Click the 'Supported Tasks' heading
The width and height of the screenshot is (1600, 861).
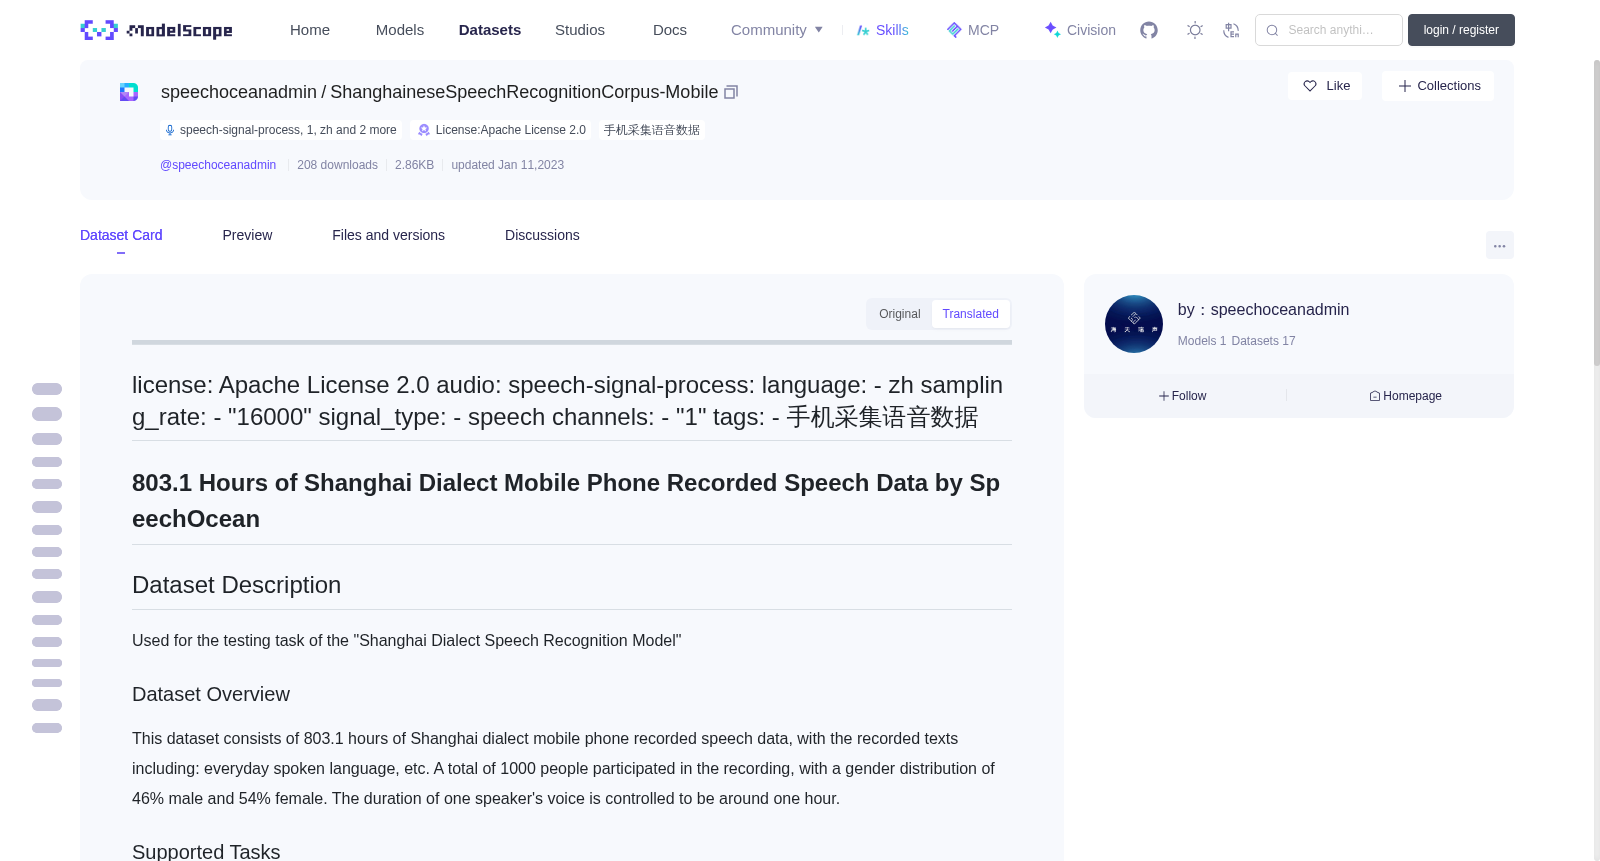tap(206, 851)
